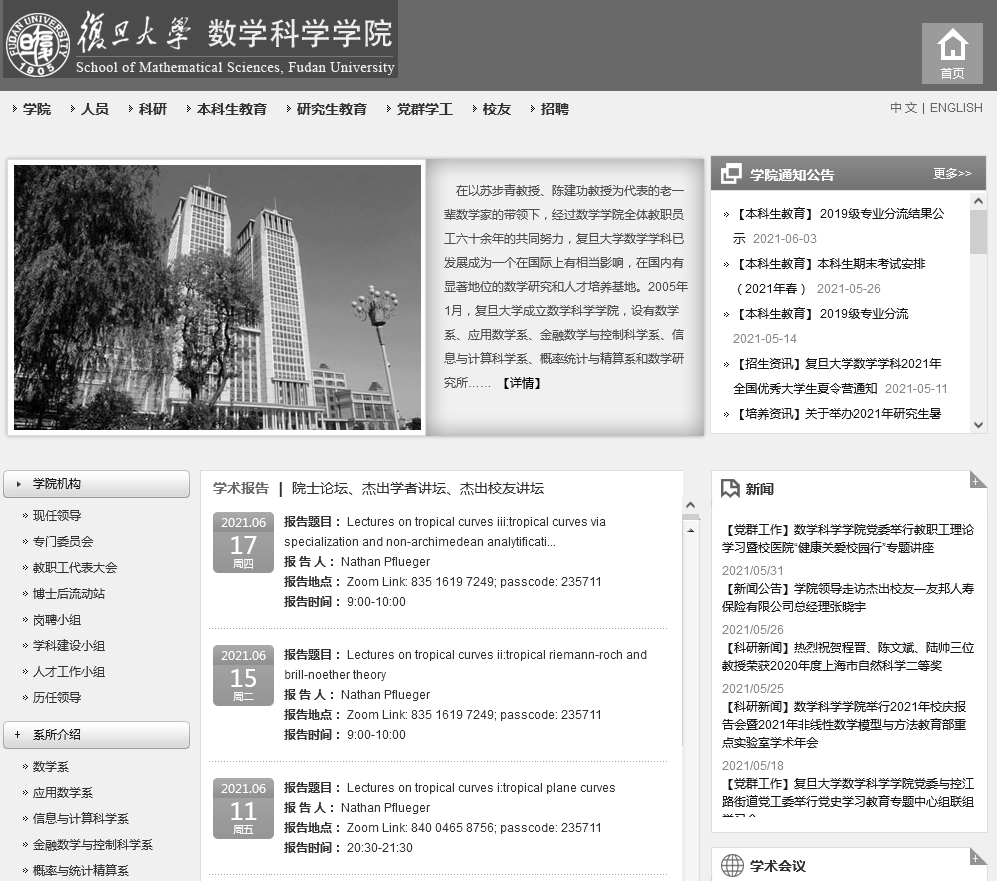Open 数学系 in the sidebar

(x=51, y=767)
